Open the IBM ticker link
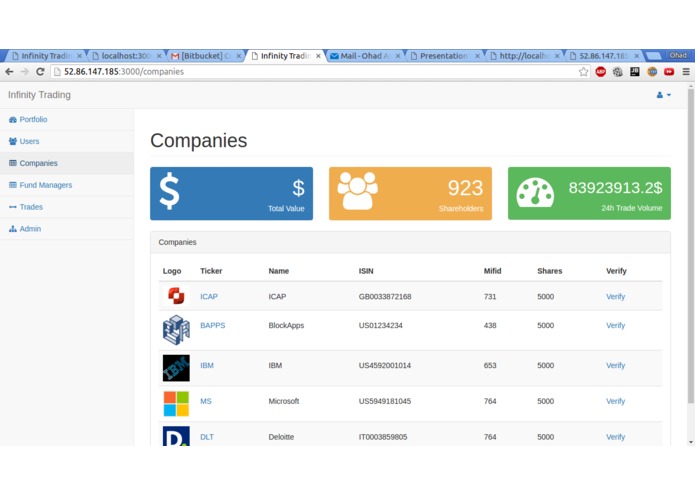The width and height of the screenshot is (695, 494). click(x=207, y=366)
